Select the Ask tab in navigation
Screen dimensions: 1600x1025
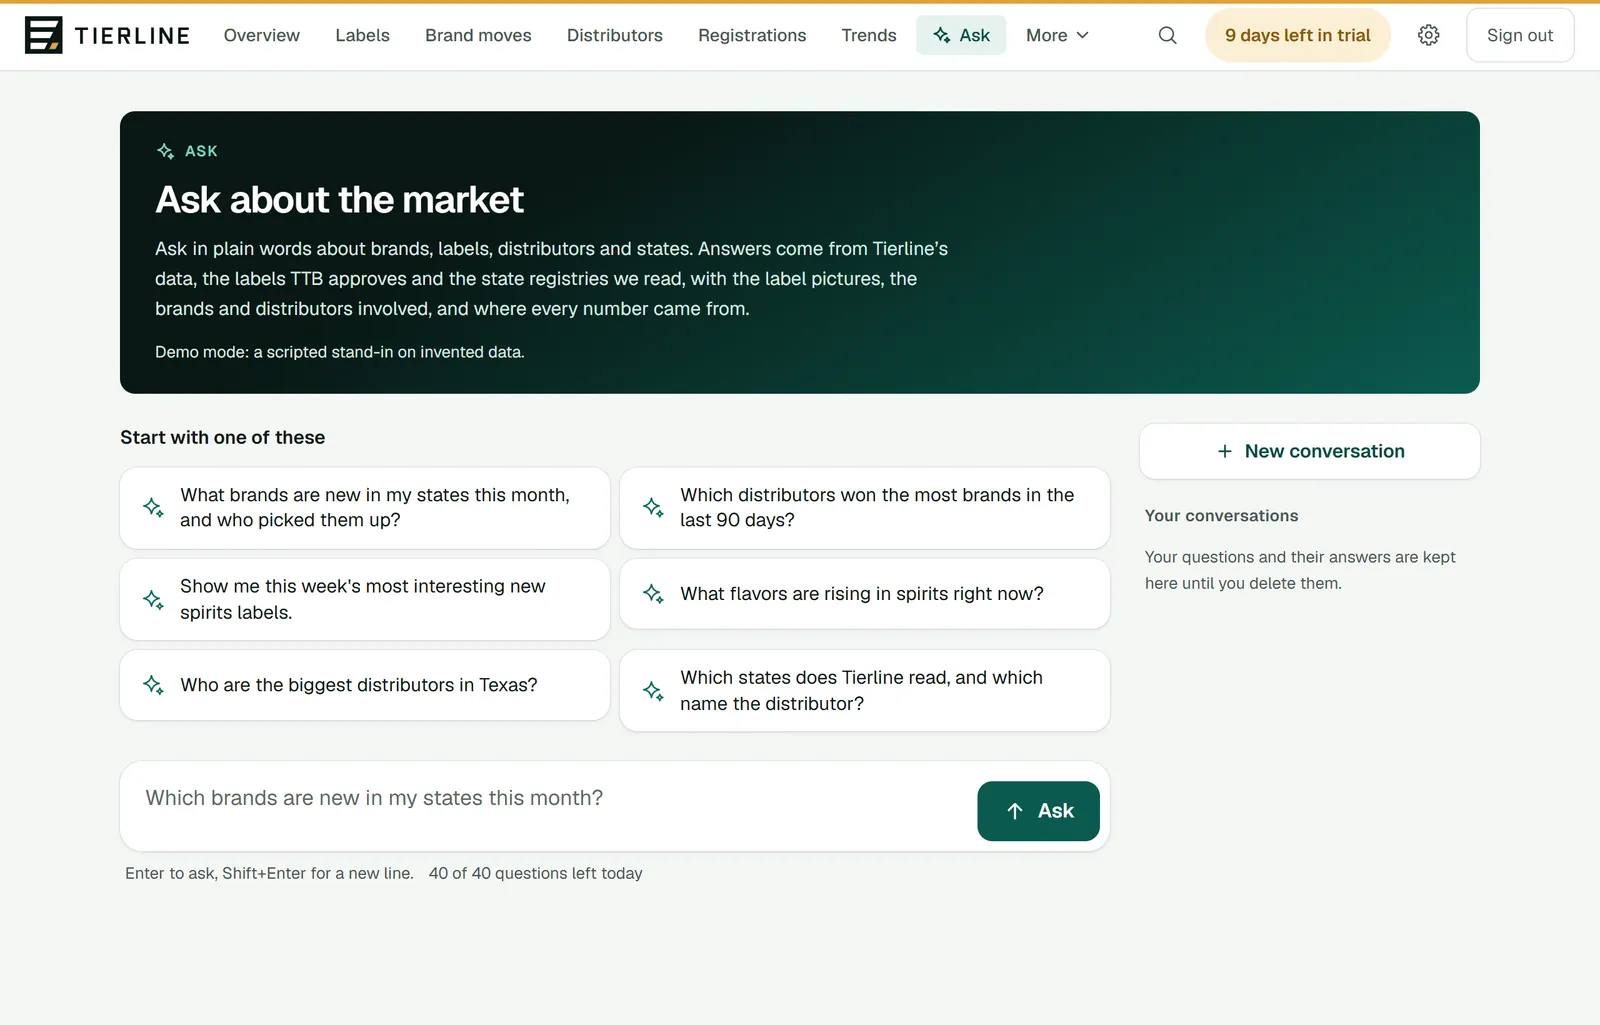(961, 35)
